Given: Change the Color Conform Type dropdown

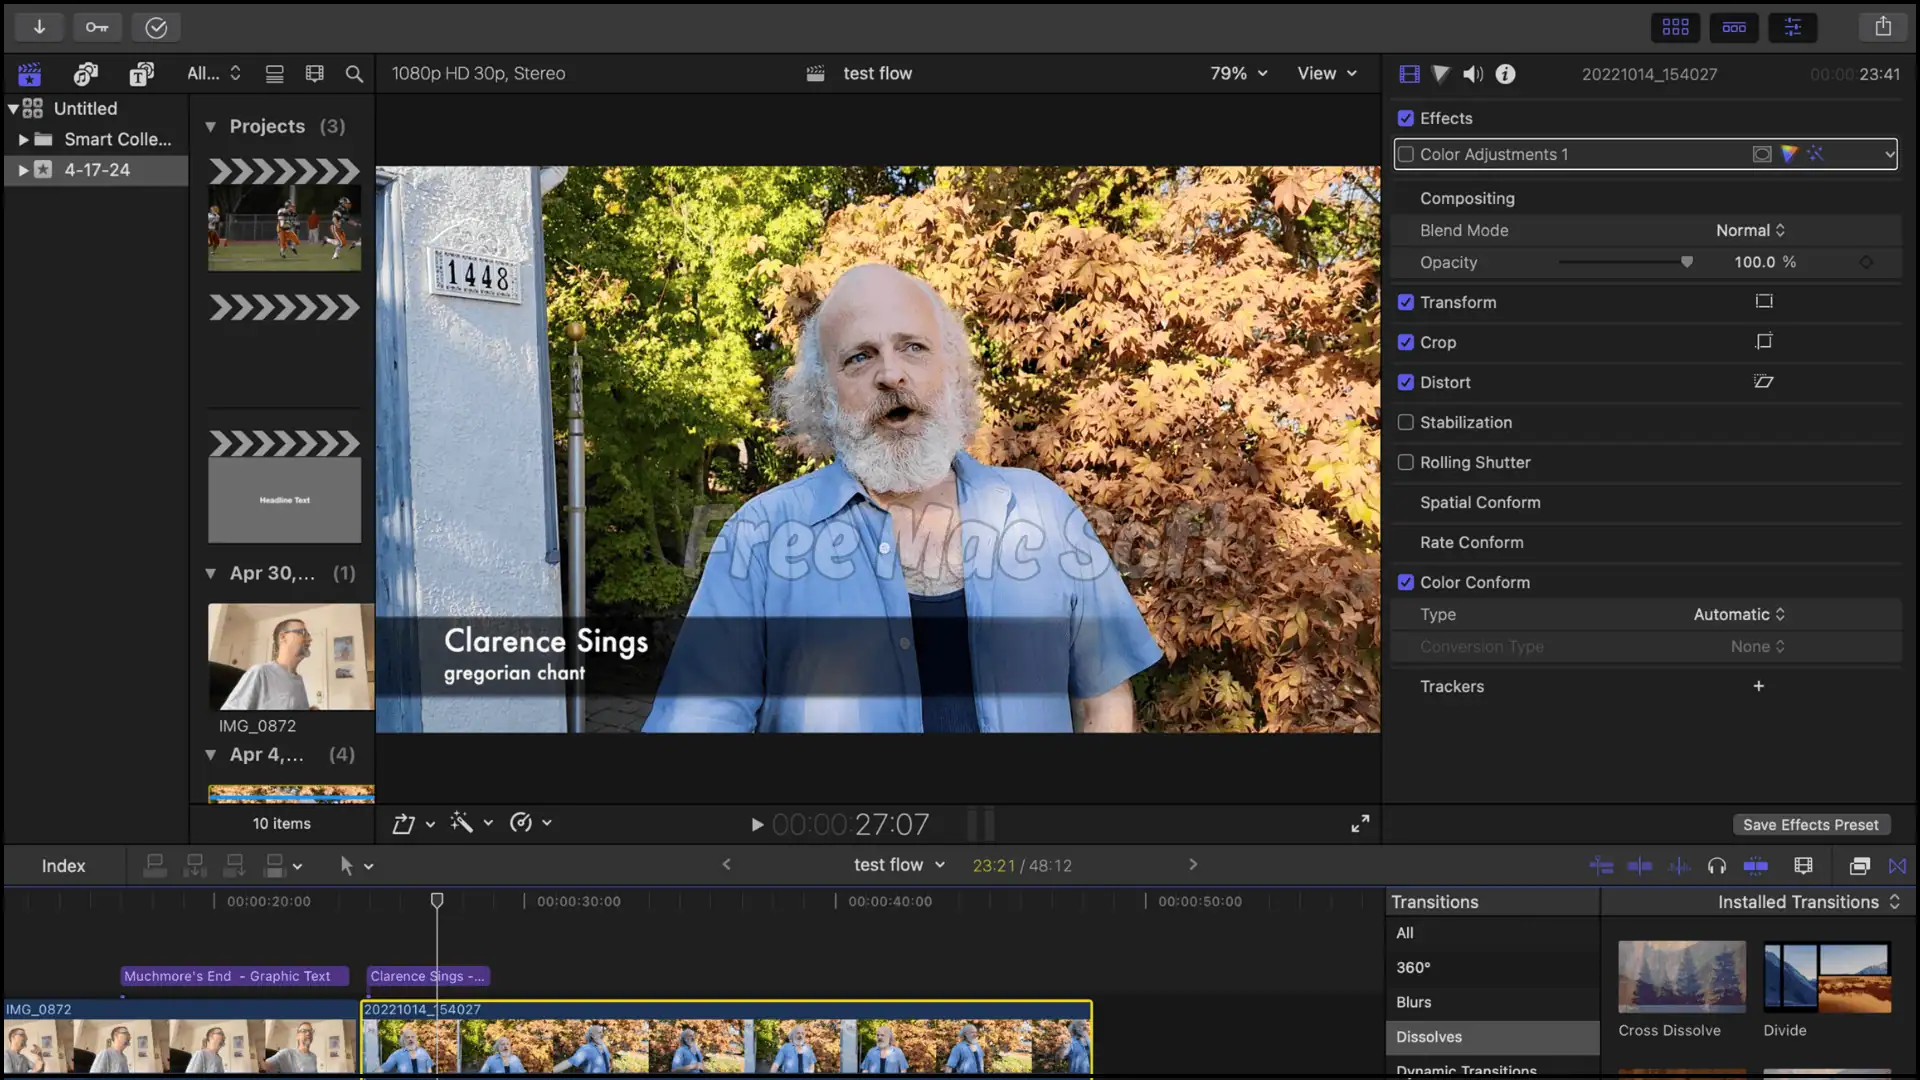Looking at the screenshot, I should (x=1737, y=614).
